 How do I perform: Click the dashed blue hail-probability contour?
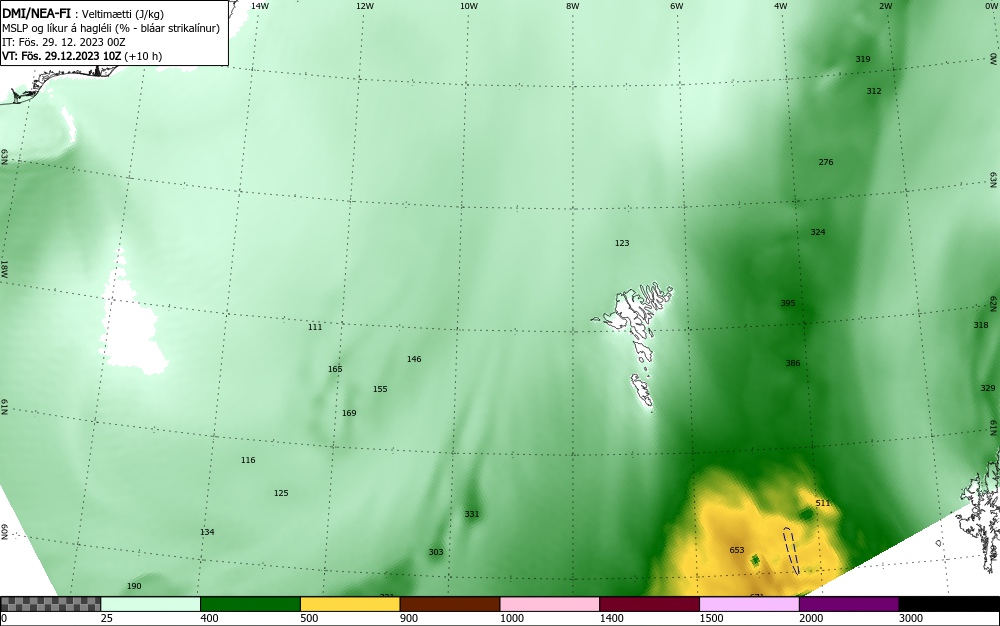[x=791, y=551]
